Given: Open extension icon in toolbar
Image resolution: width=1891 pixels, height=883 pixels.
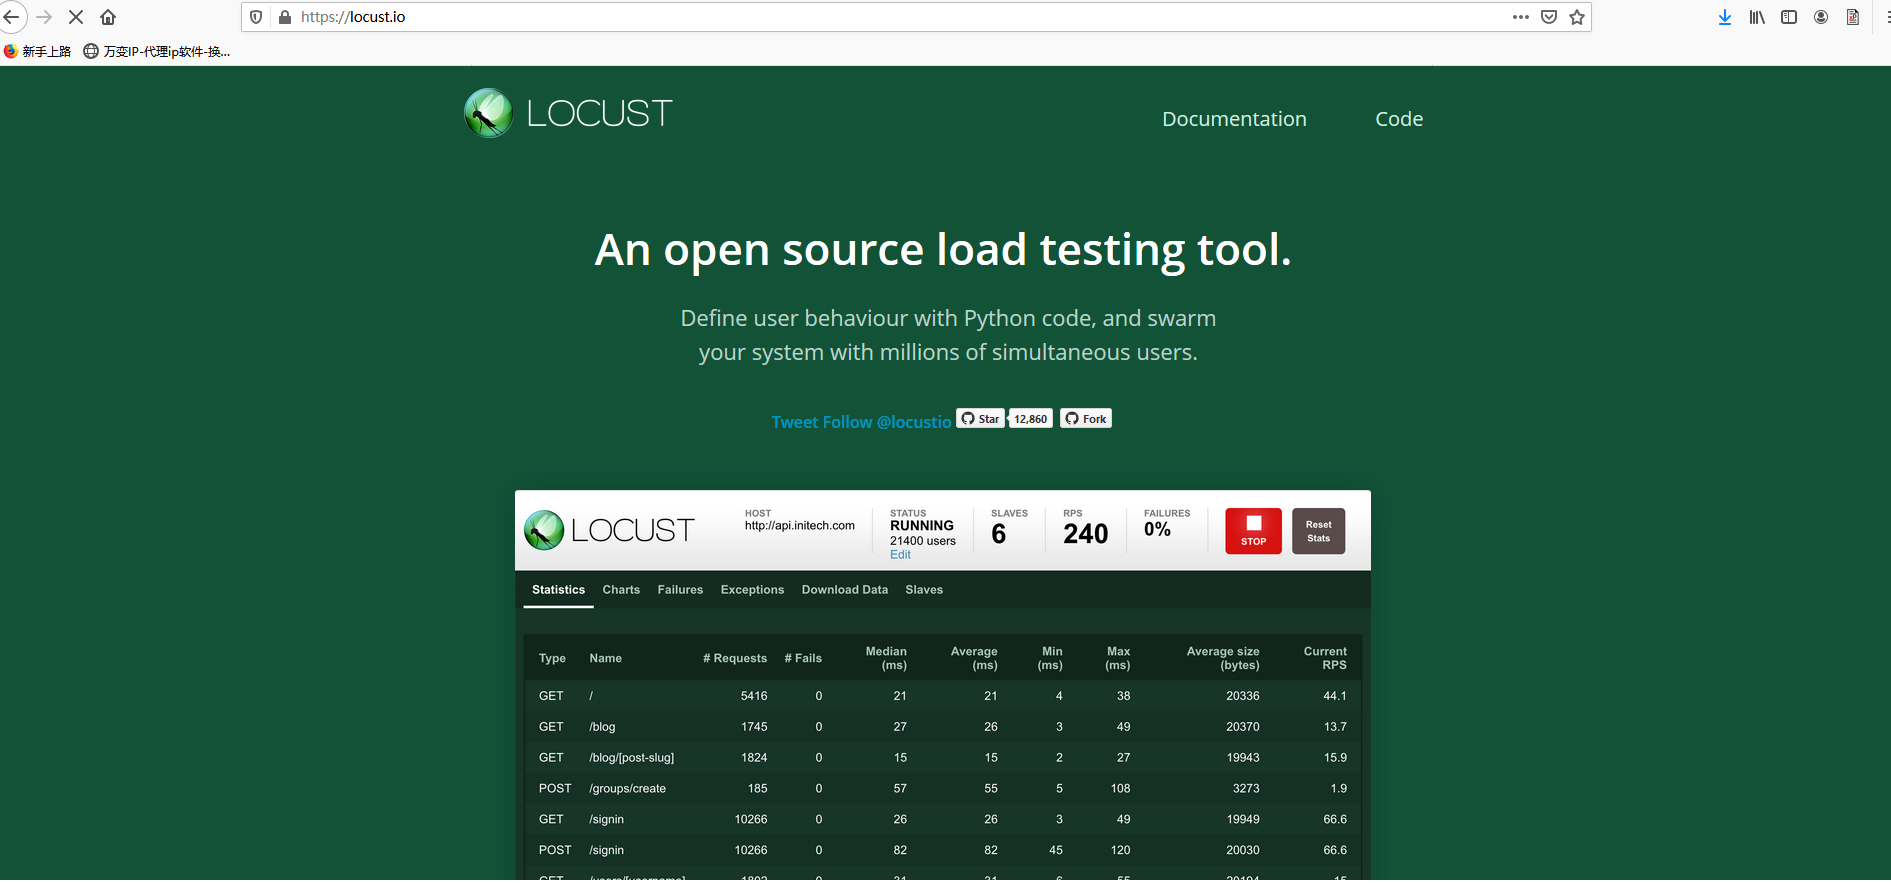Looking at the screenshot, I should [1853, 17].
